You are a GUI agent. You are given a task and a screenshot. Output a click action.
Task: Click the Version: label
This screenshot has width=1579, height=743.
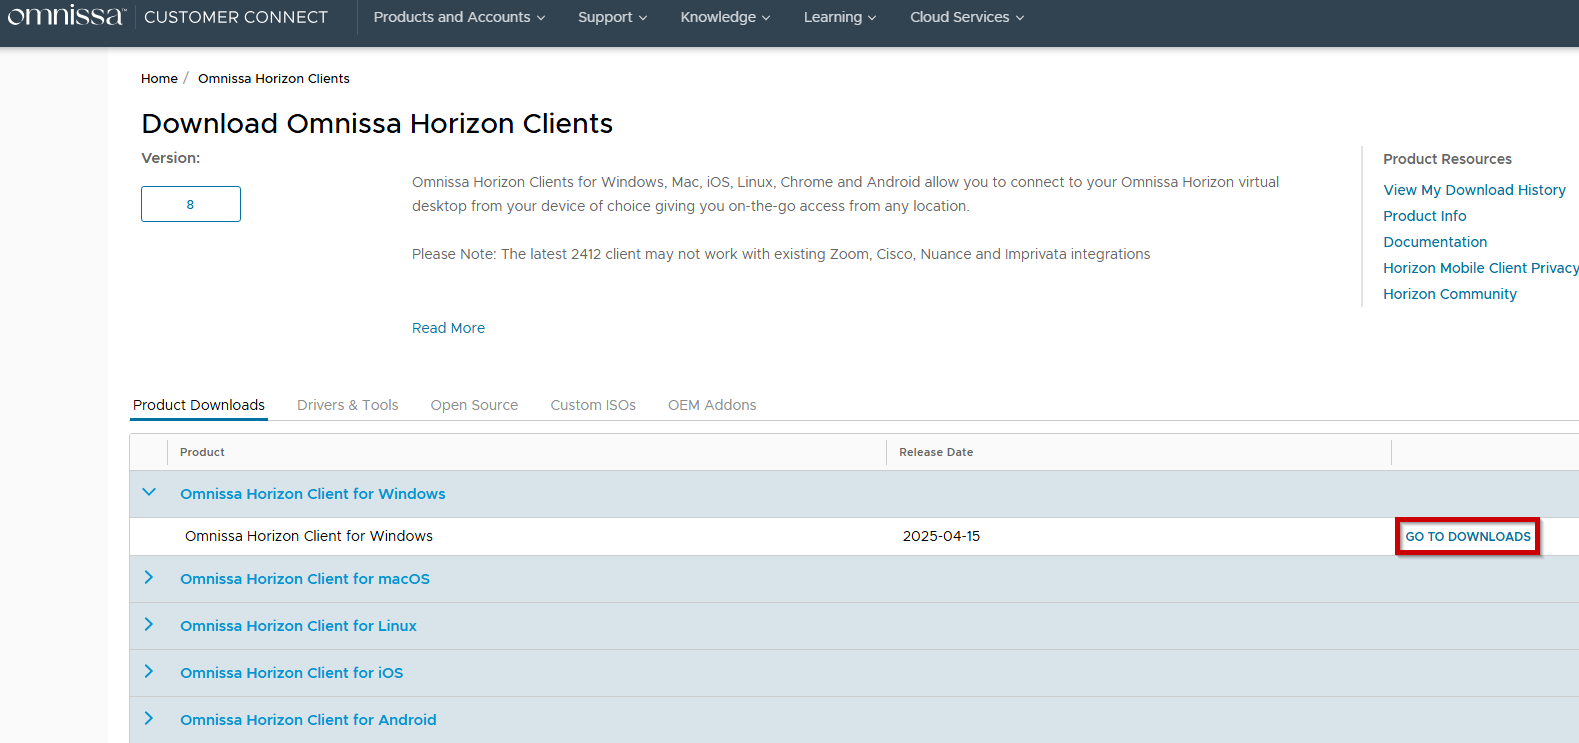pyautogui.click(x=171, y=158)
